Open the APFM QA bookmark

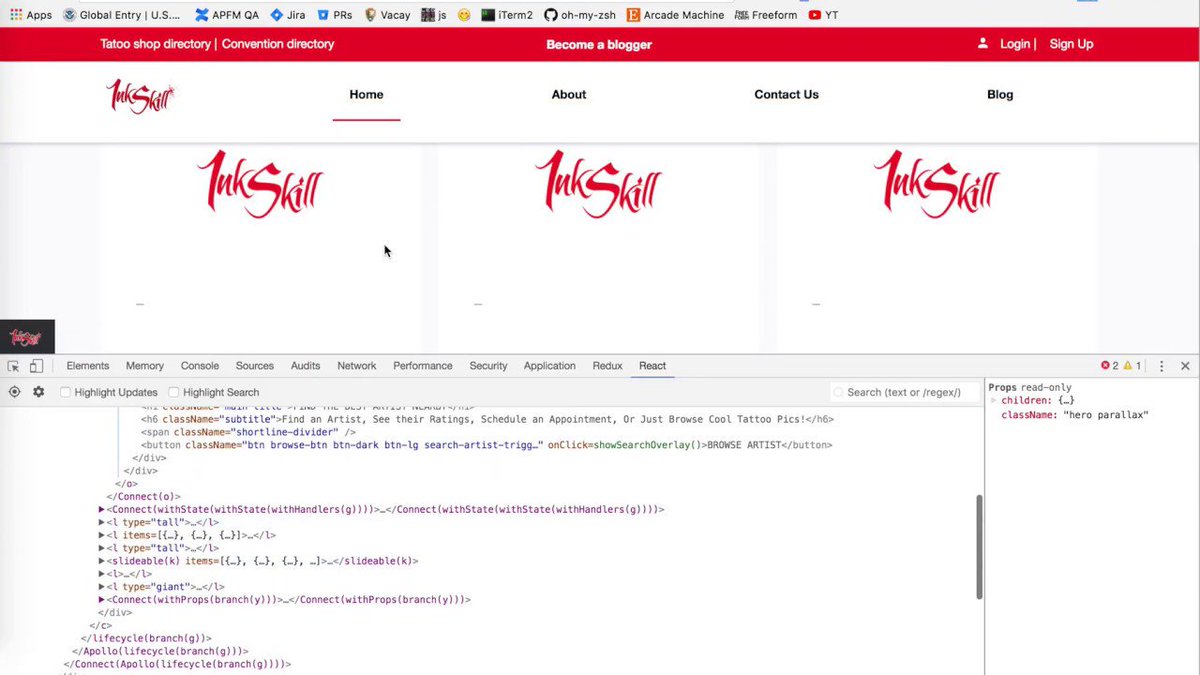(x=226, y=15)
